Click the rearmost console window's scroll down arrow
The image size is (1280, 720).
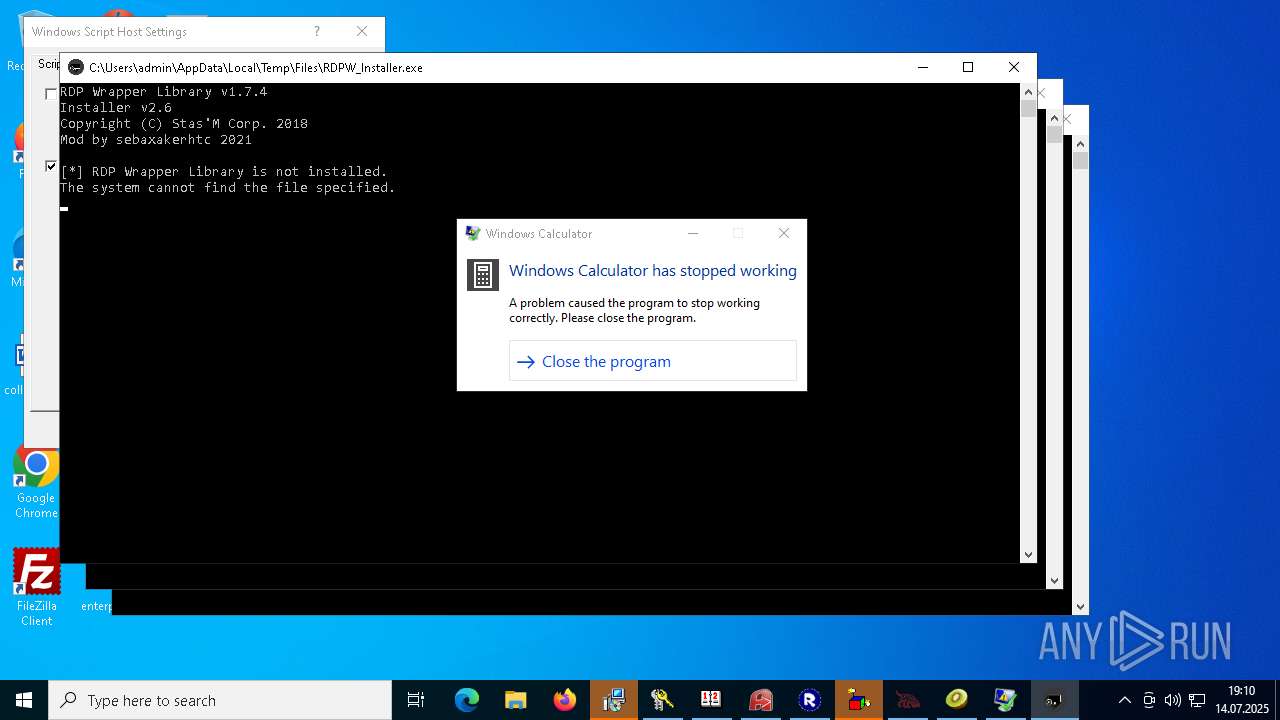pyautogui.click(x=1080, y=606)
